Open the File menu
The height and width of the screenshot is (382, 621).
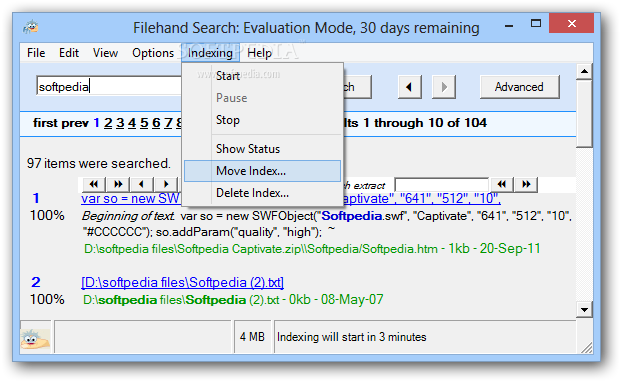36,53
